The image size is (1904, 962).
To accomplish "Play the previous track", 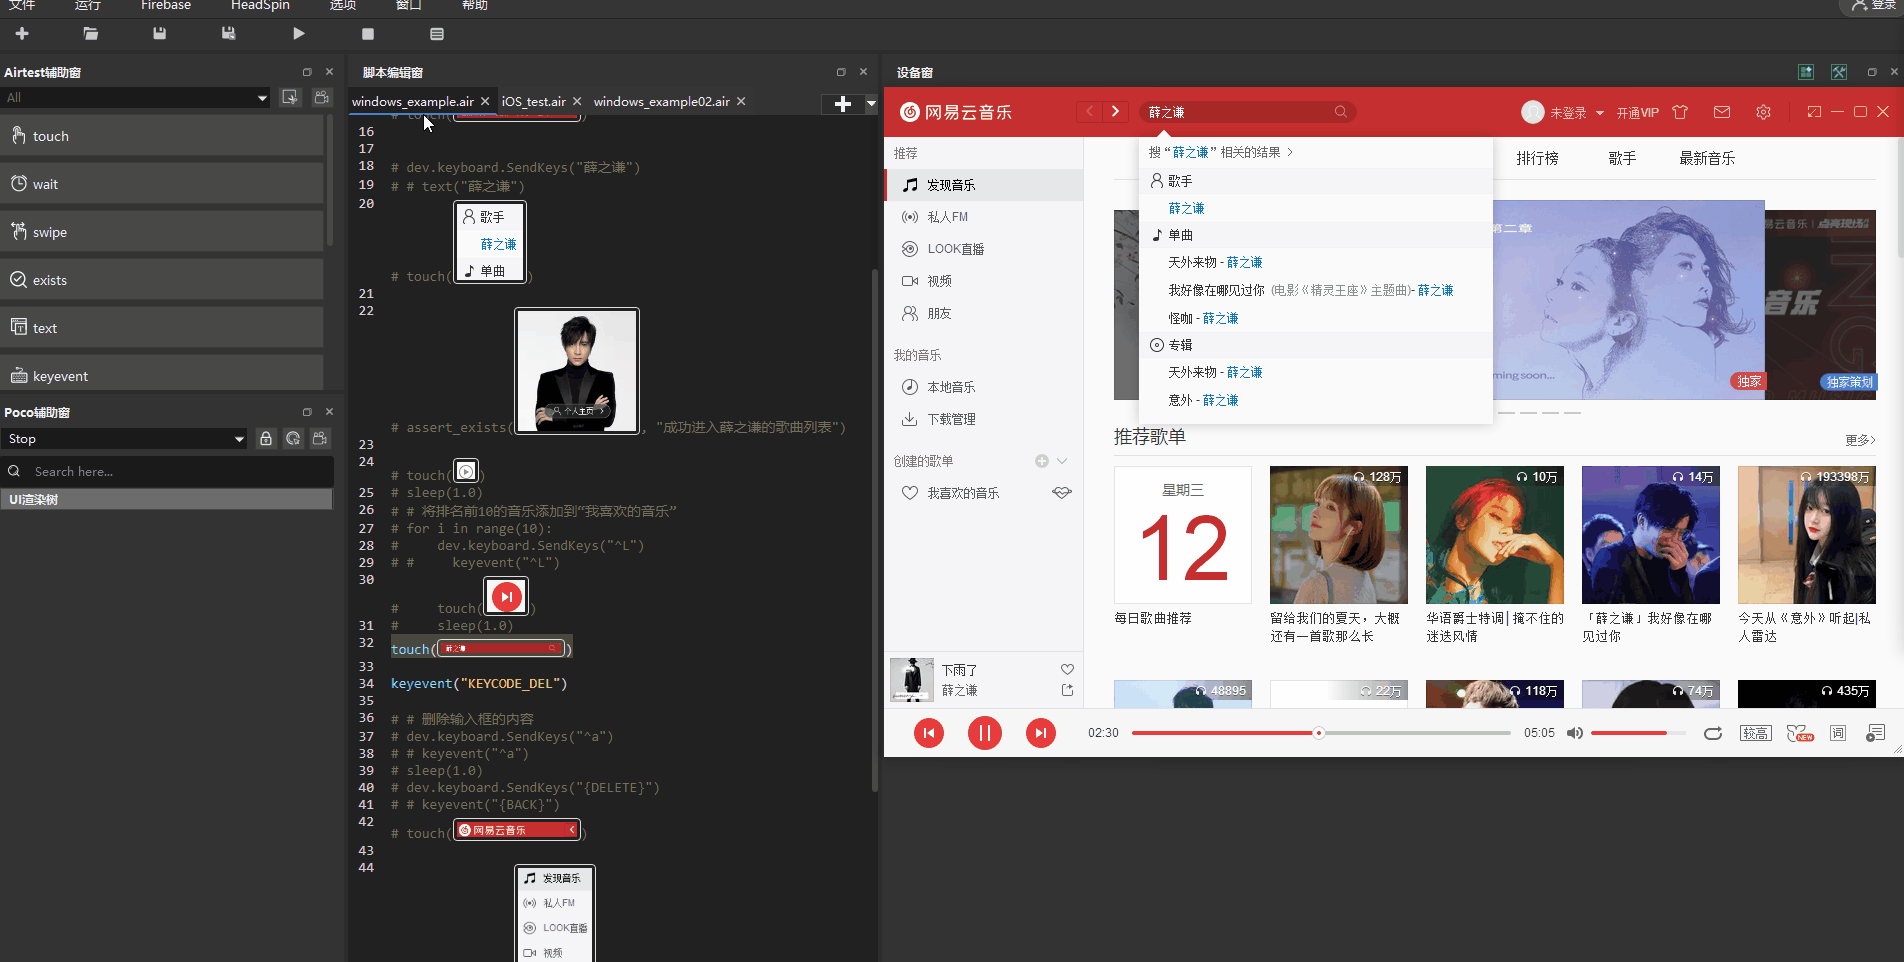I will (x=929, y=733).
